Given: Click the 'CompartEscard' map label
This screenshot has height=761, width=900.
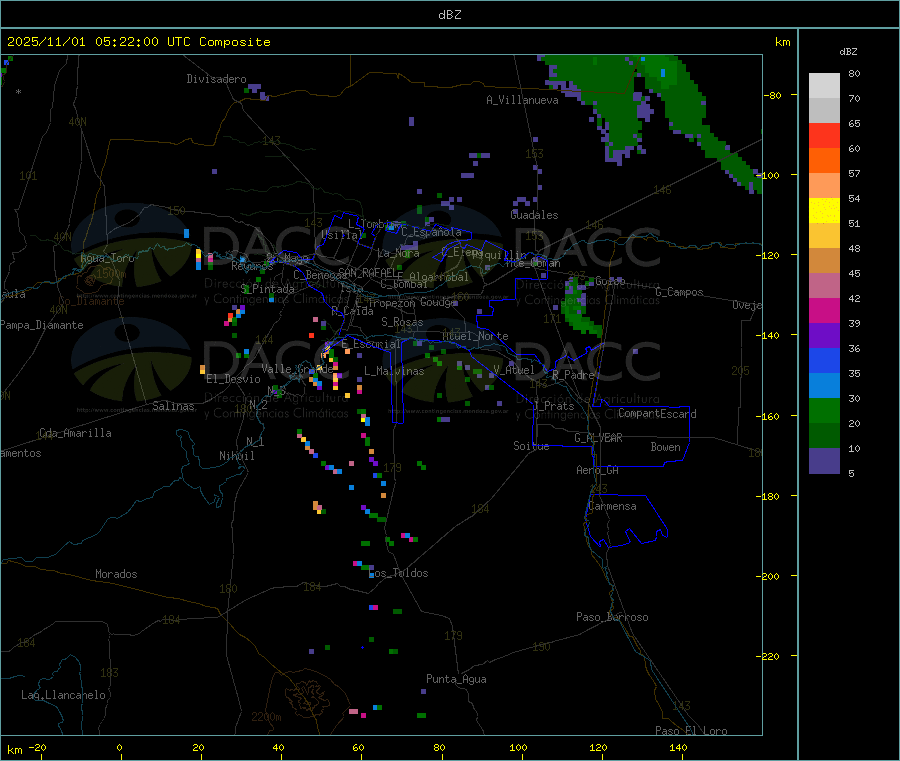Looking at the screenshot, I should [657, 413].
